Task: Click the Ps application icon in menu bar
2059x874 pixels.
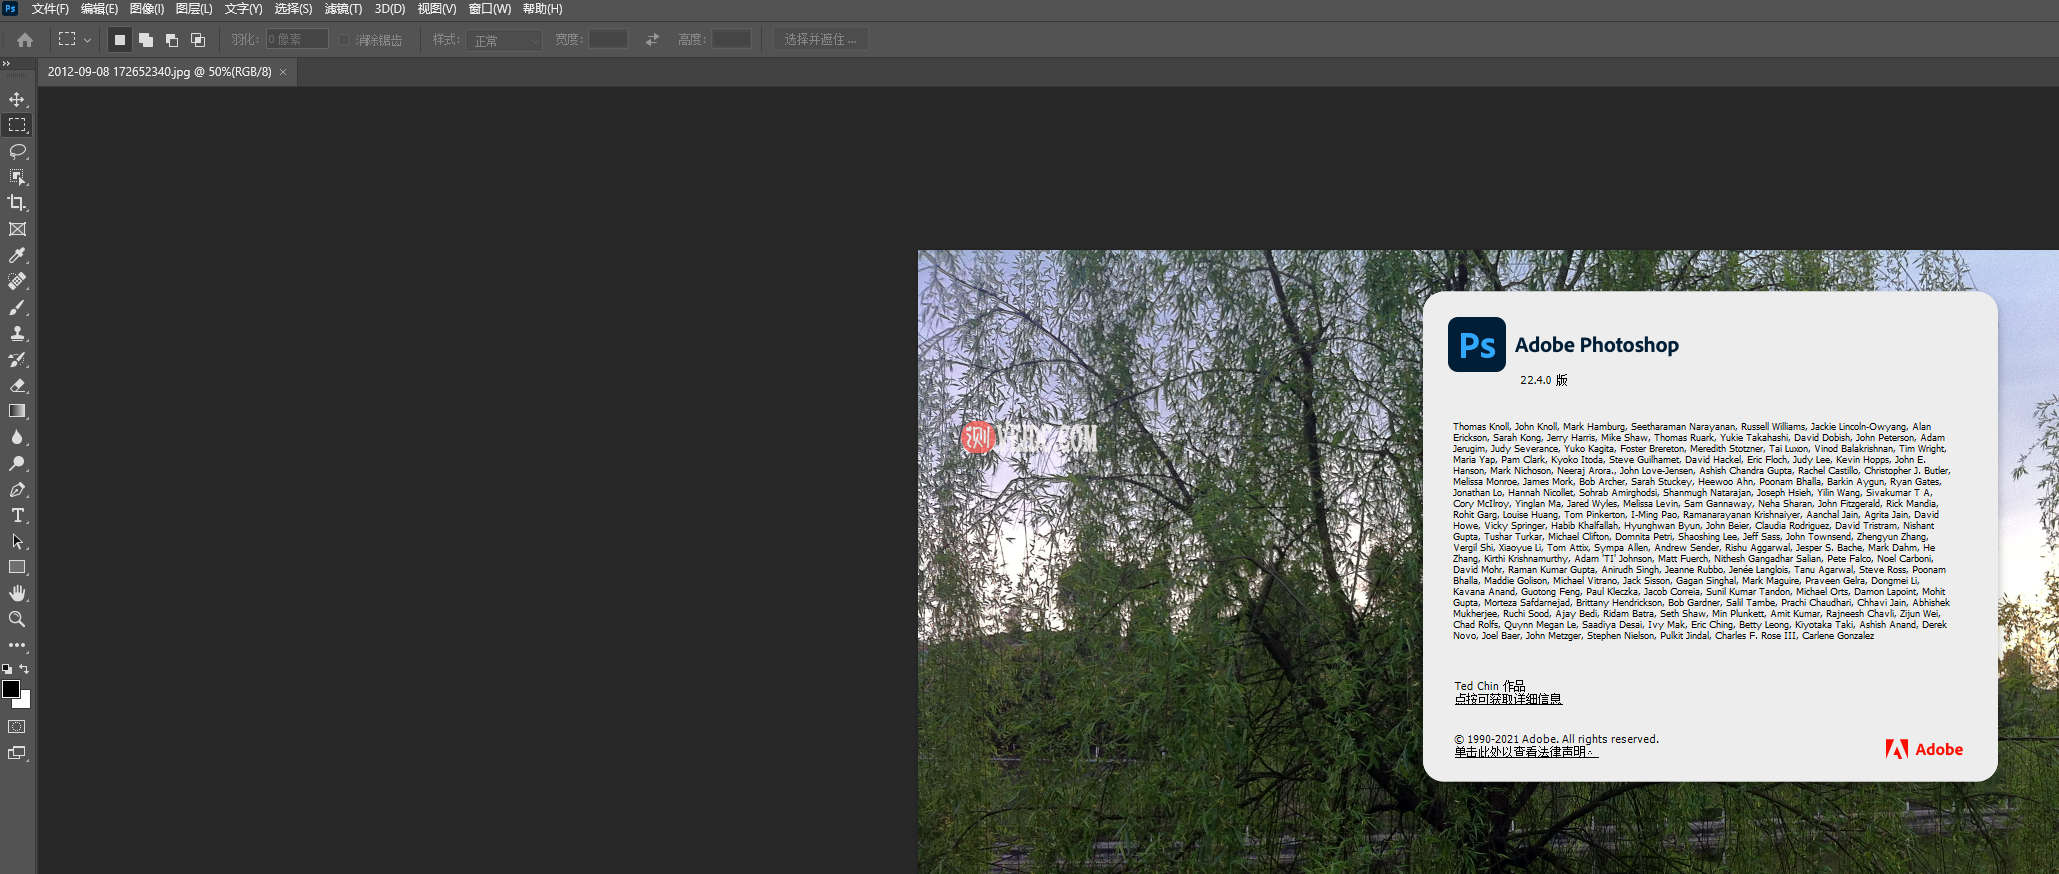Action: [x=11, y=9]
